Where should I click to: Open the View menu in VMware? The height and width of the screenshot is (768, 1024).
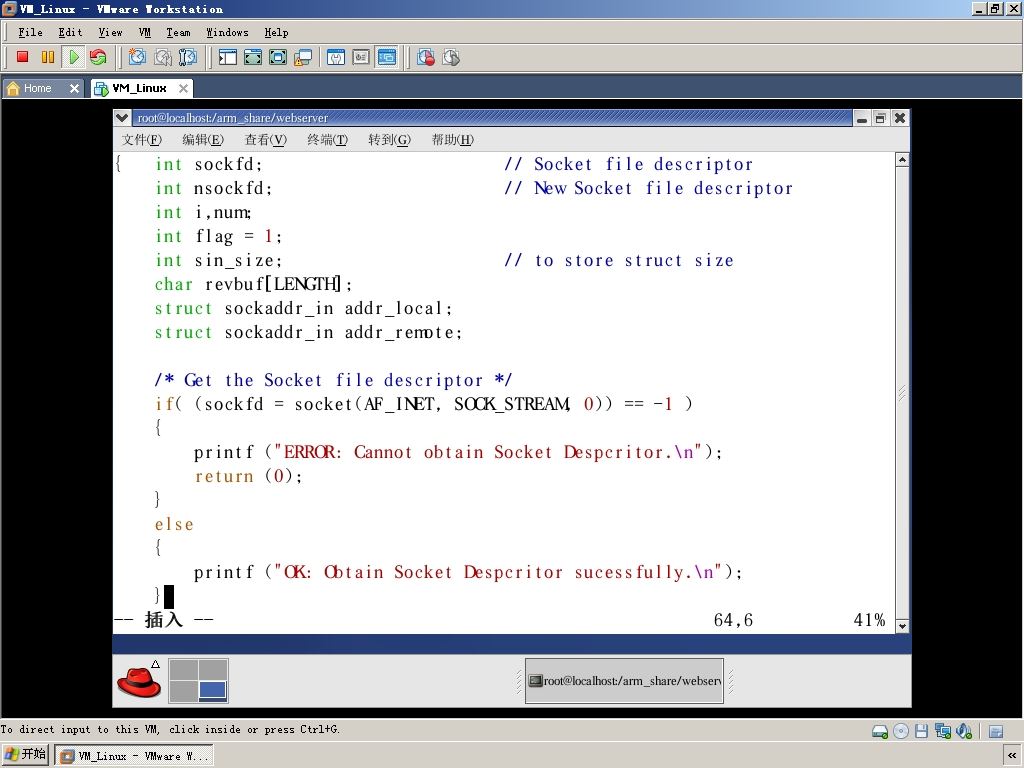[x=110, y=33]
